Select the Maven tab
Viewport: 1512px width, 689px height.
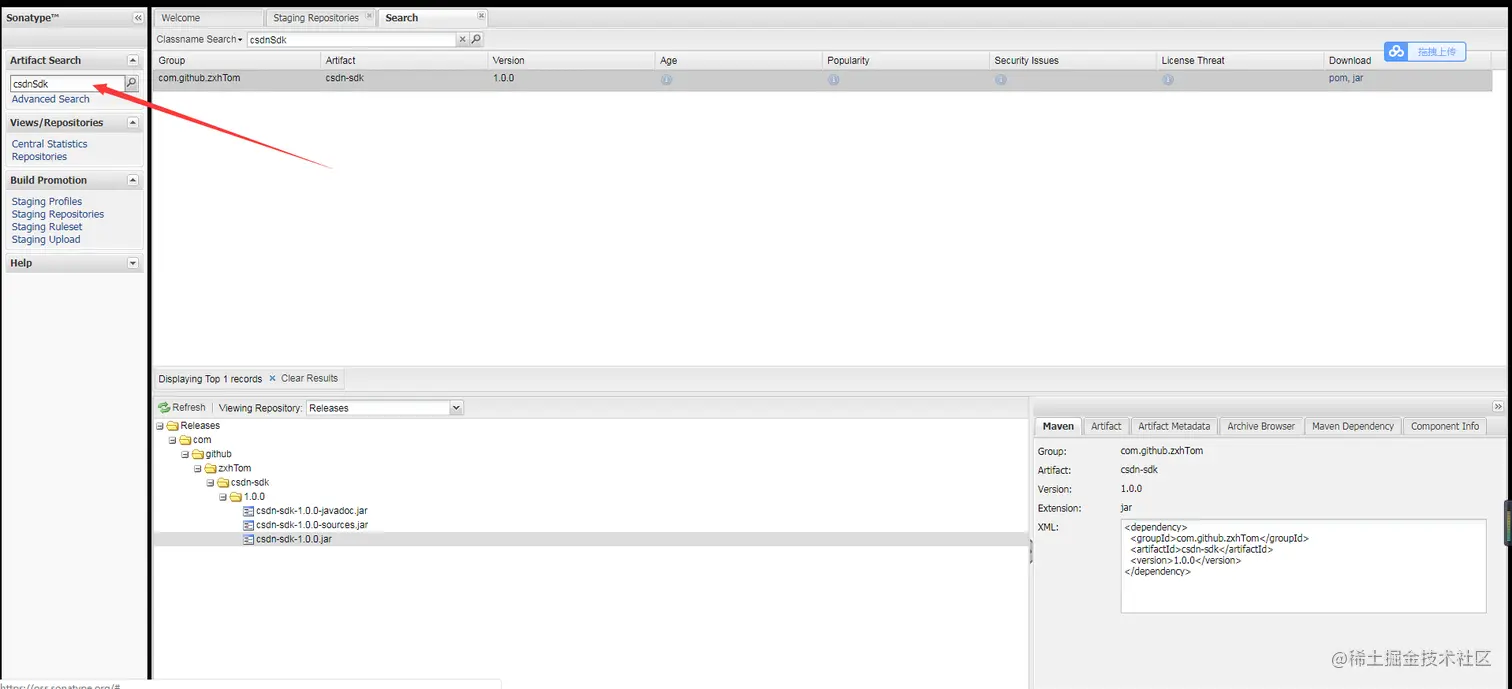1058,426
